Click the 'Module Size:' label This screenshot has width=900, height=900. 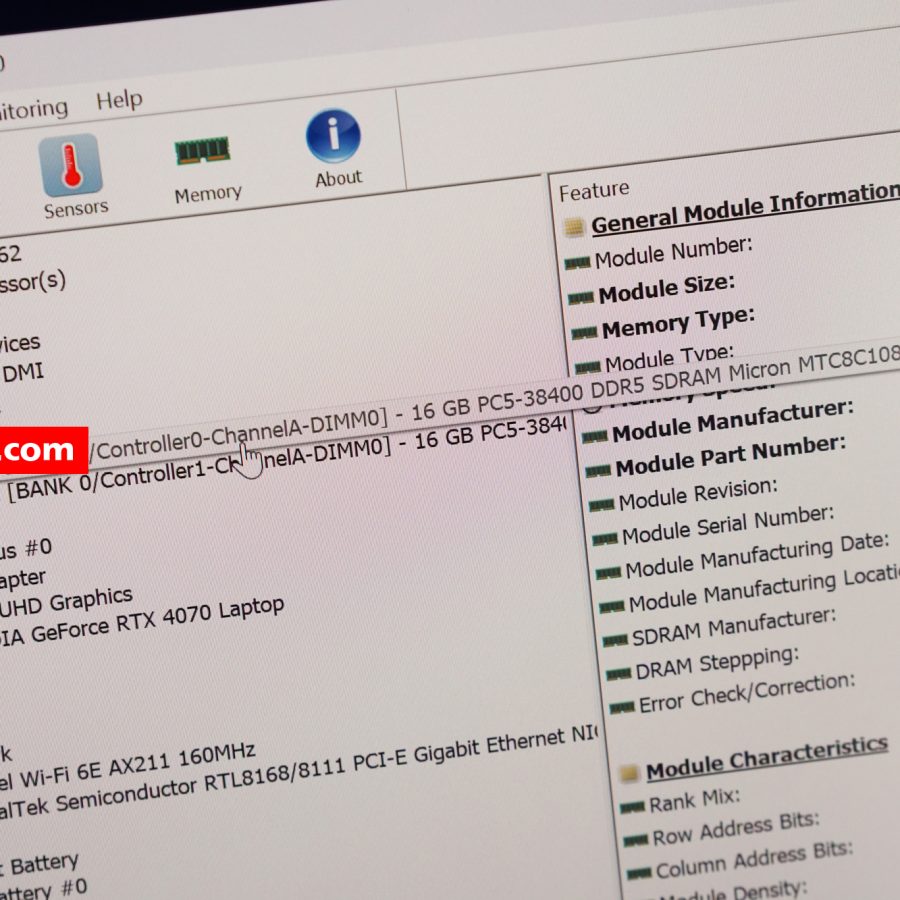[x=666, y=289]
